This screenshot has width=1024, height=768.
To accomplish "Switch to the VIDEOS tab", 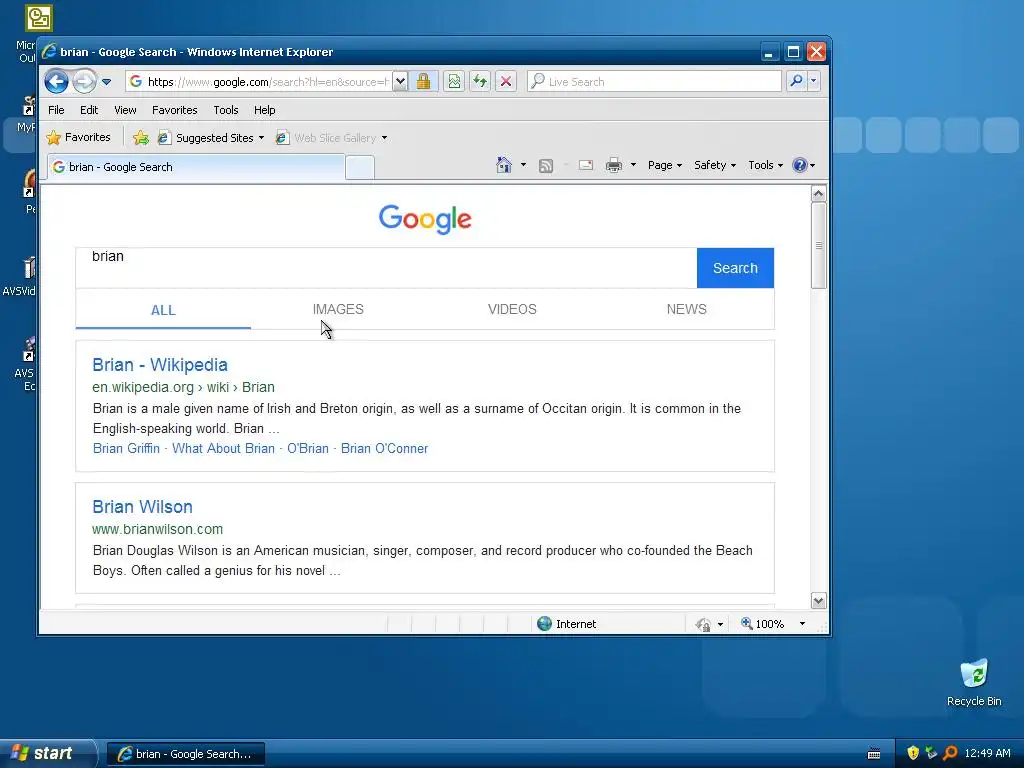I will (x=512, y=310).
